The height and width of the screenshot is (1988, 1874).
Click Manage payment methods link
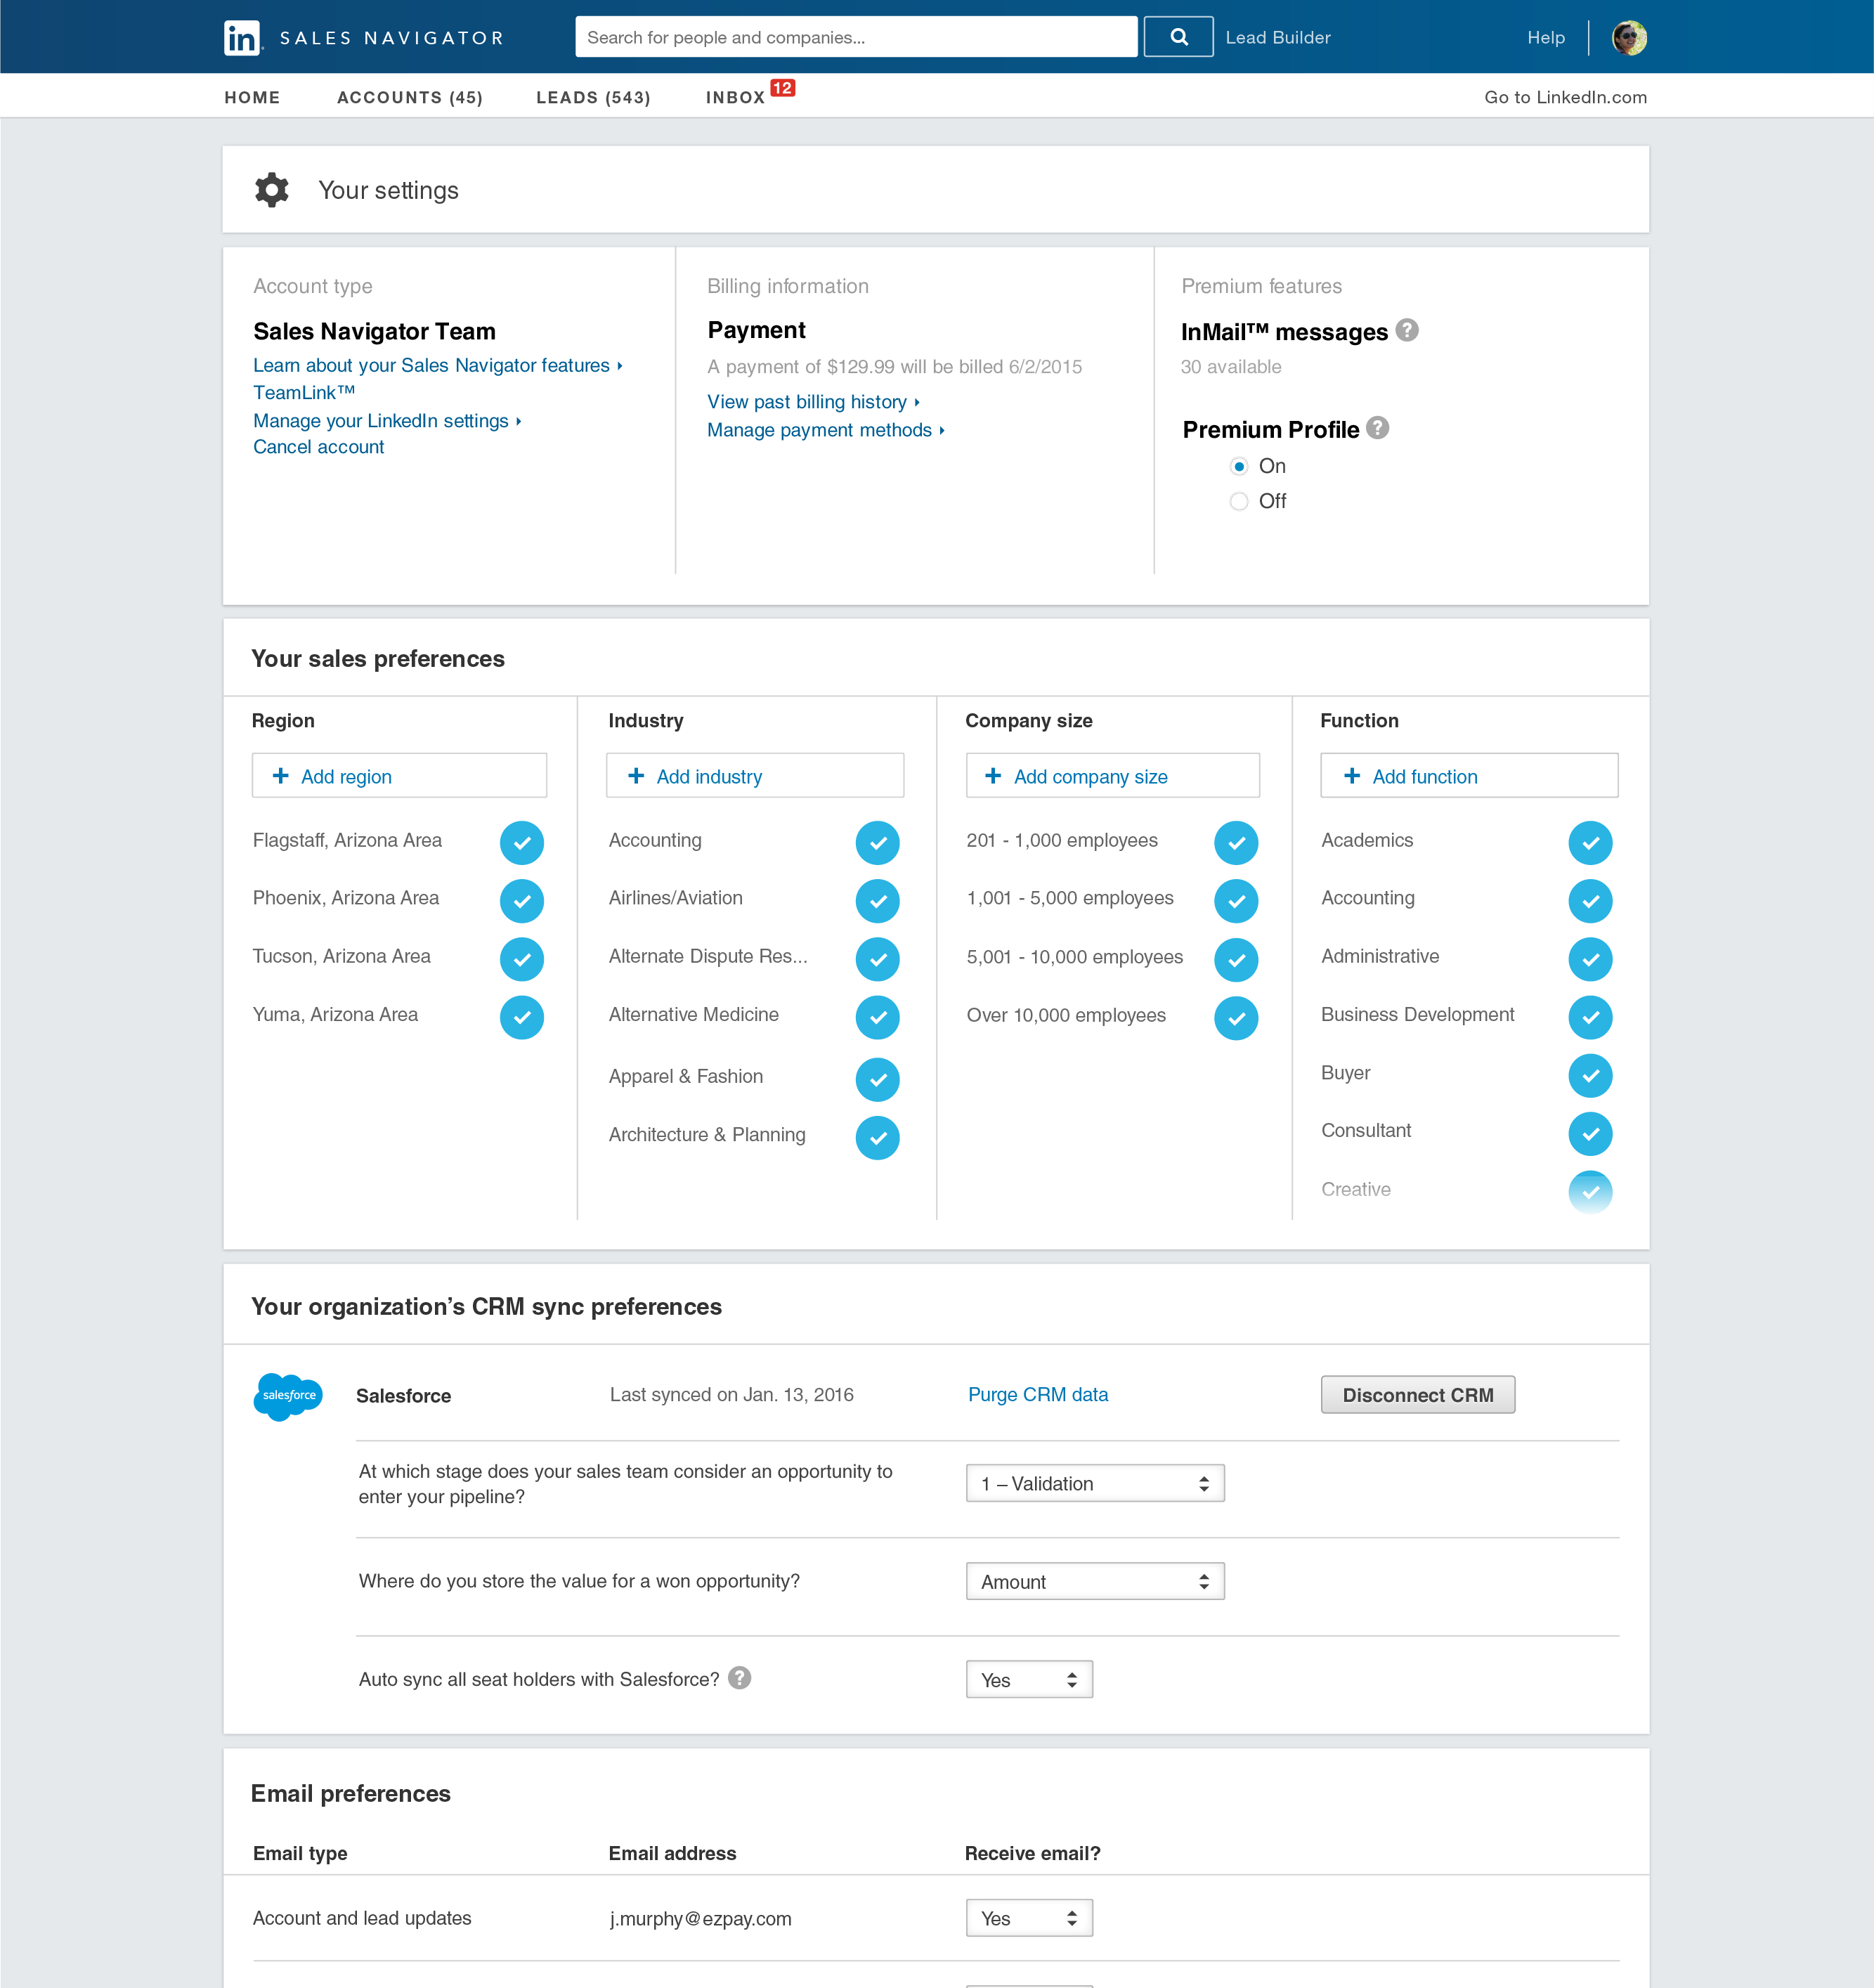coord(826,429)
